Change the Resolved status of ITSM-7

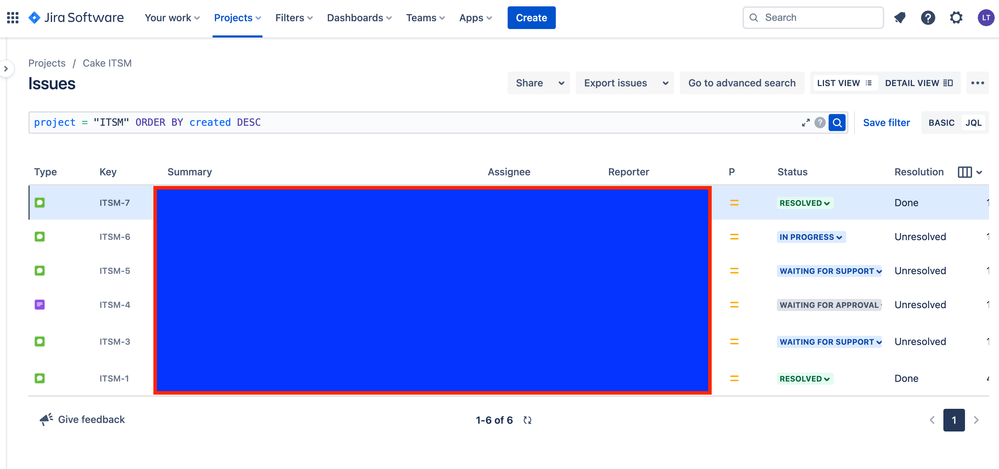(x=805, y=203)
